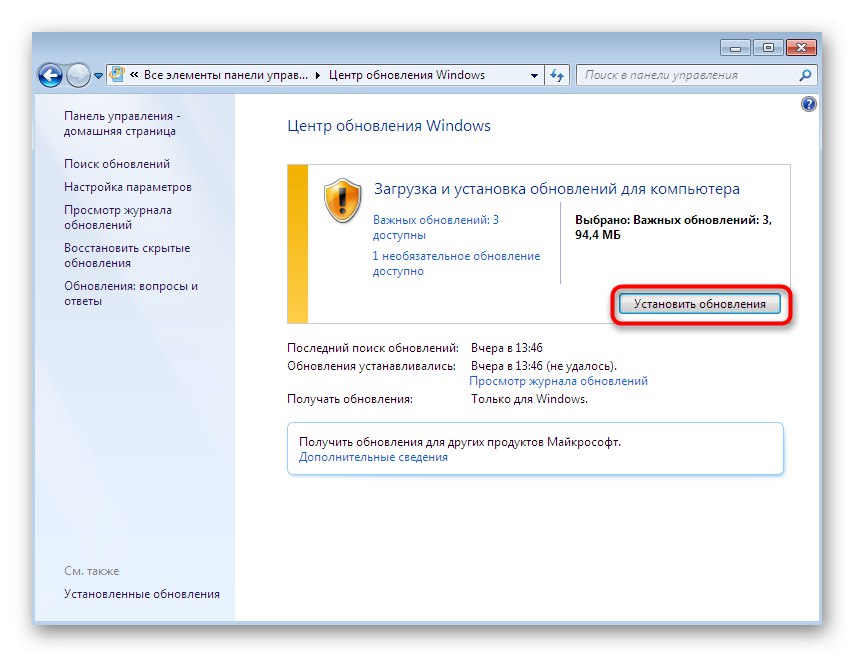Image resolution: width=854 pixels, height=657 pixels.
Task: Click 'Только для Windows.' value
Action: (x=529, y=399)
